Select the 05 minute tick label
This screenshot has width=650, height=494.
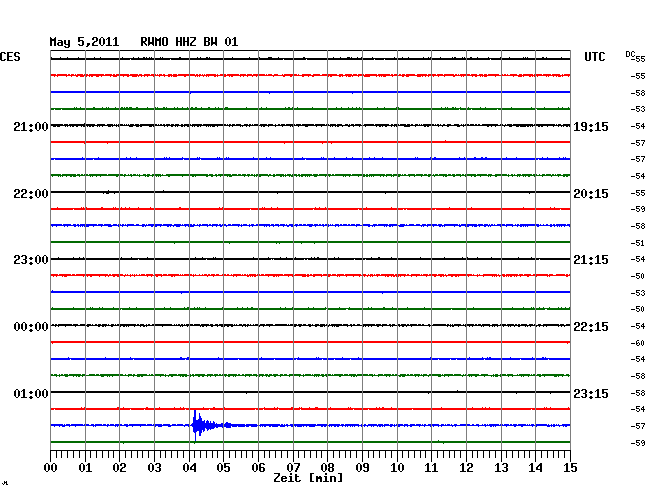point(223,468)
